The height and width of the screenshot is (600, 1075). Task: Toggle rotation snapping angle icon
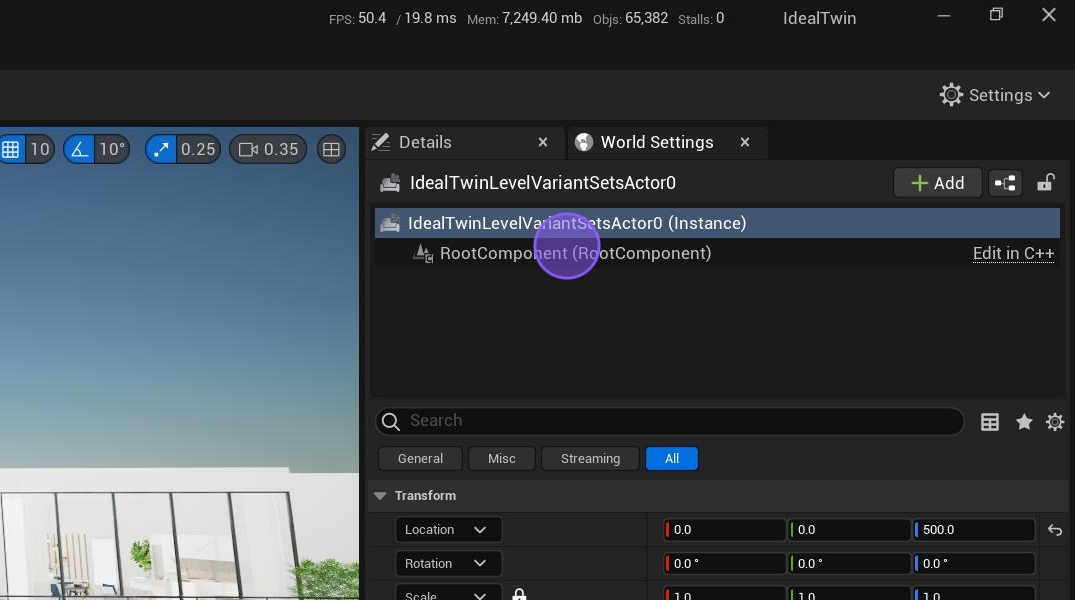pos(79,149)
